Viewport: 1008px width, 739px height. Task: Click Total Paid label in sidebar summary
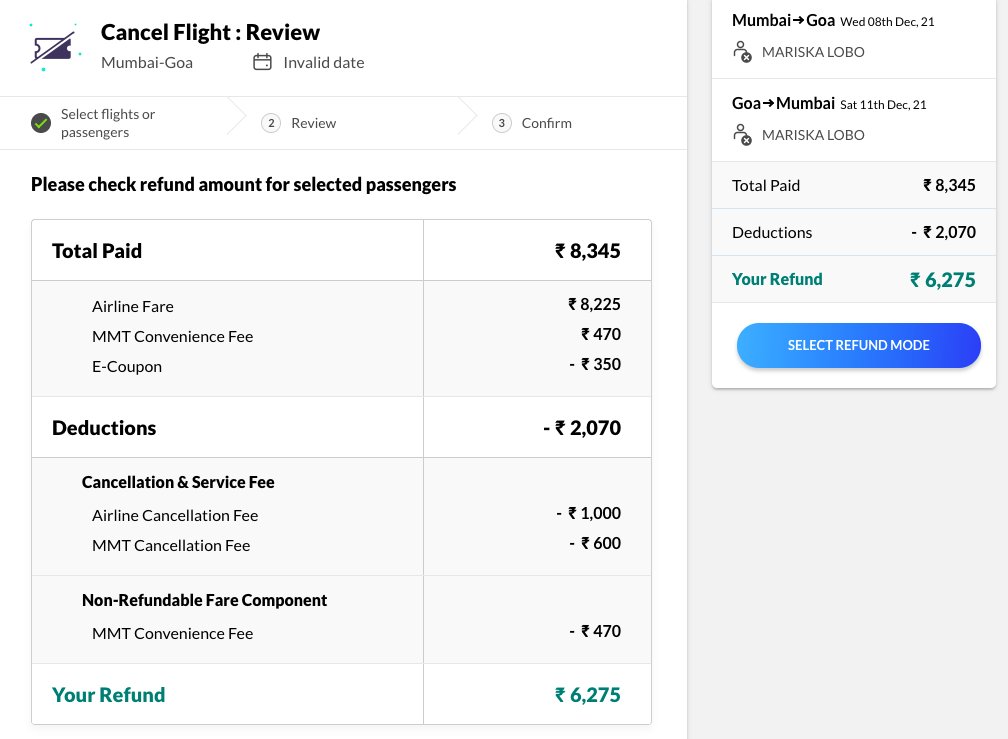tap(766, 186)
